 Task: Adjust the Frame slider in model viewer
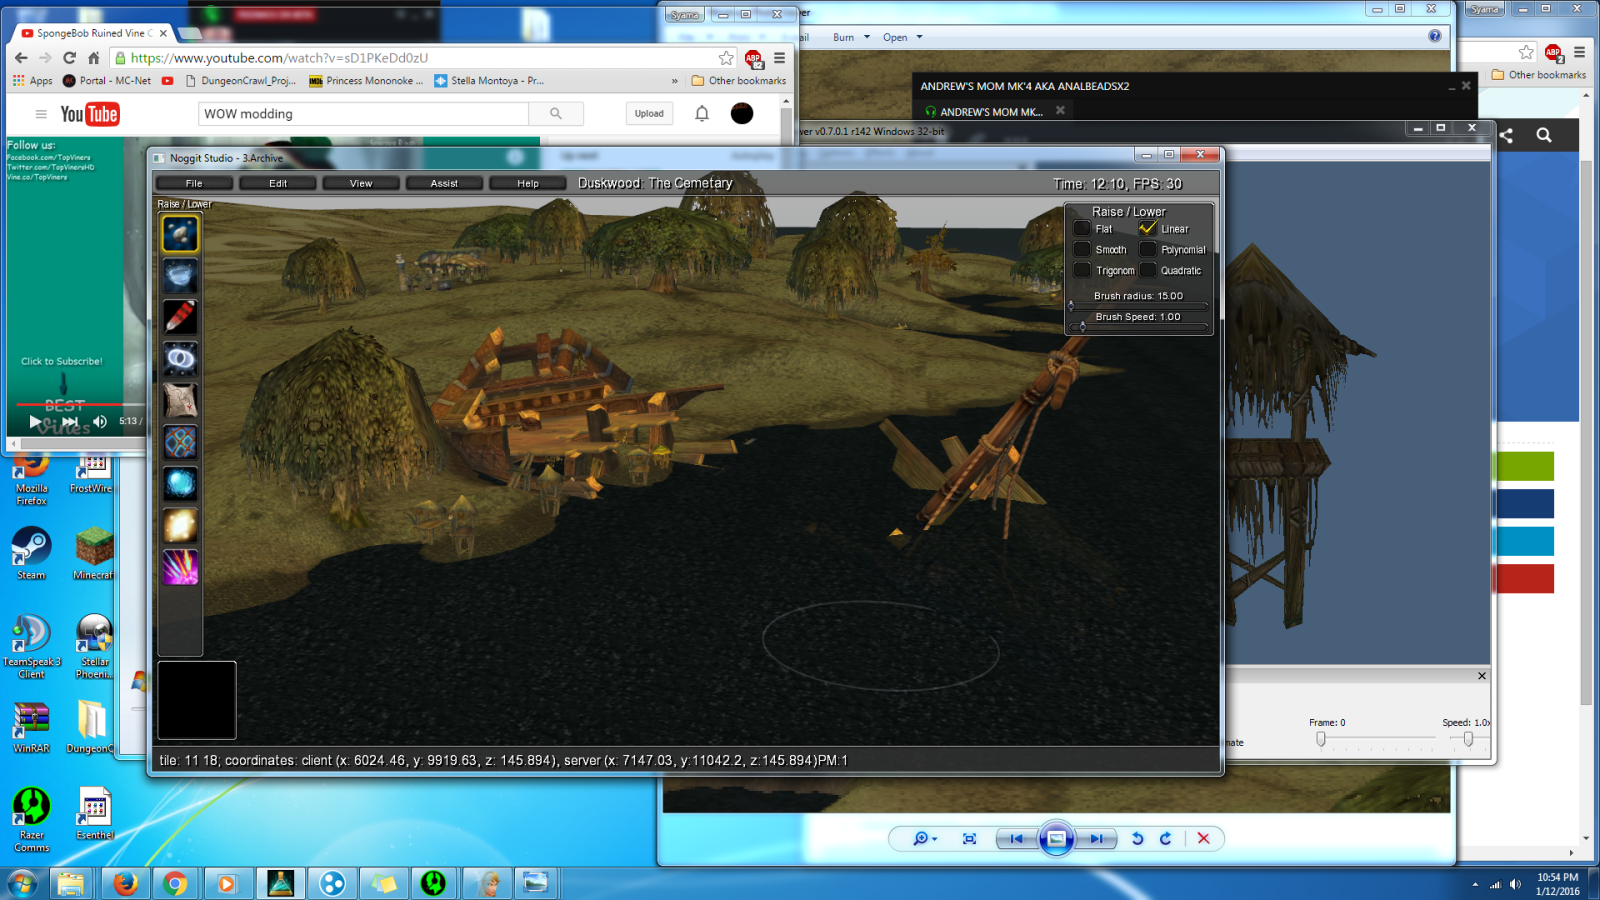pyautogui.click(x=1376, y=739)
